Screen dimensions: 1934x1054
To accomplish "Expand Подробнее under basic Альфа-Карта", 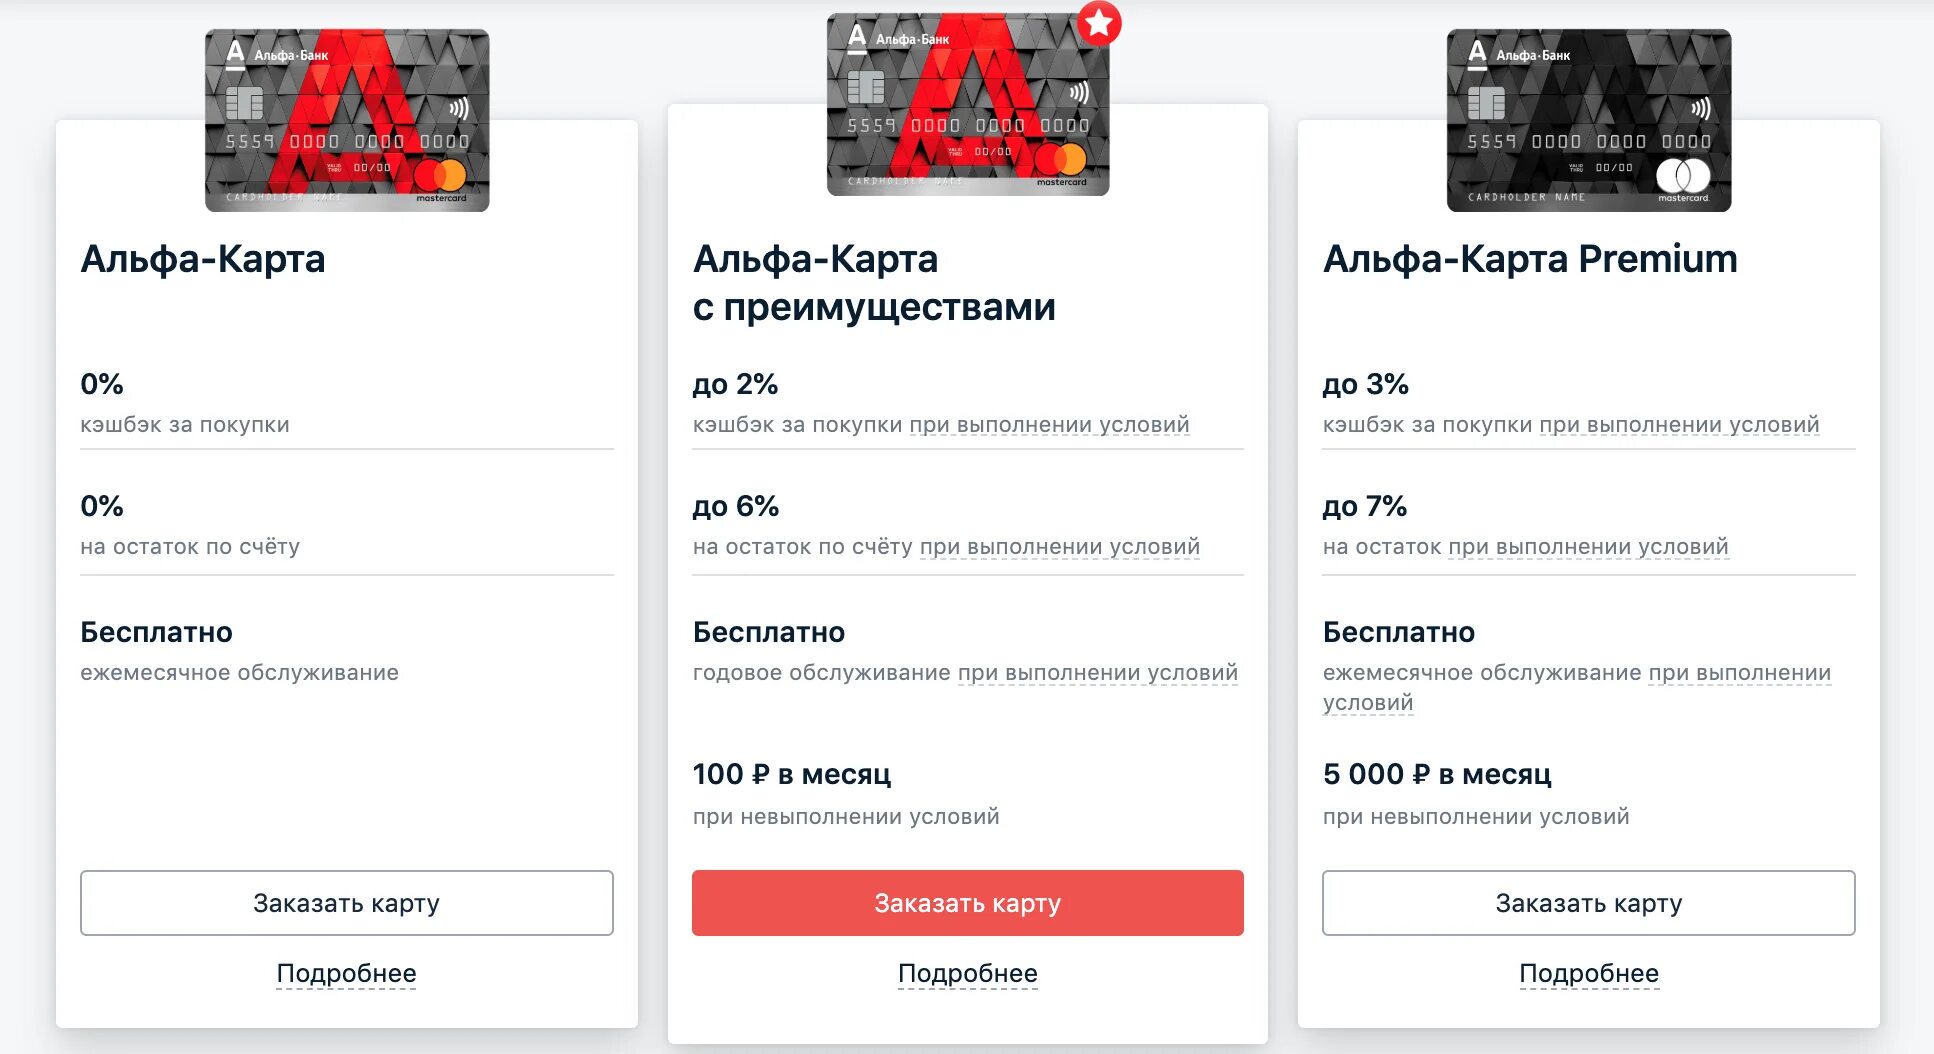I will (347, 973).
